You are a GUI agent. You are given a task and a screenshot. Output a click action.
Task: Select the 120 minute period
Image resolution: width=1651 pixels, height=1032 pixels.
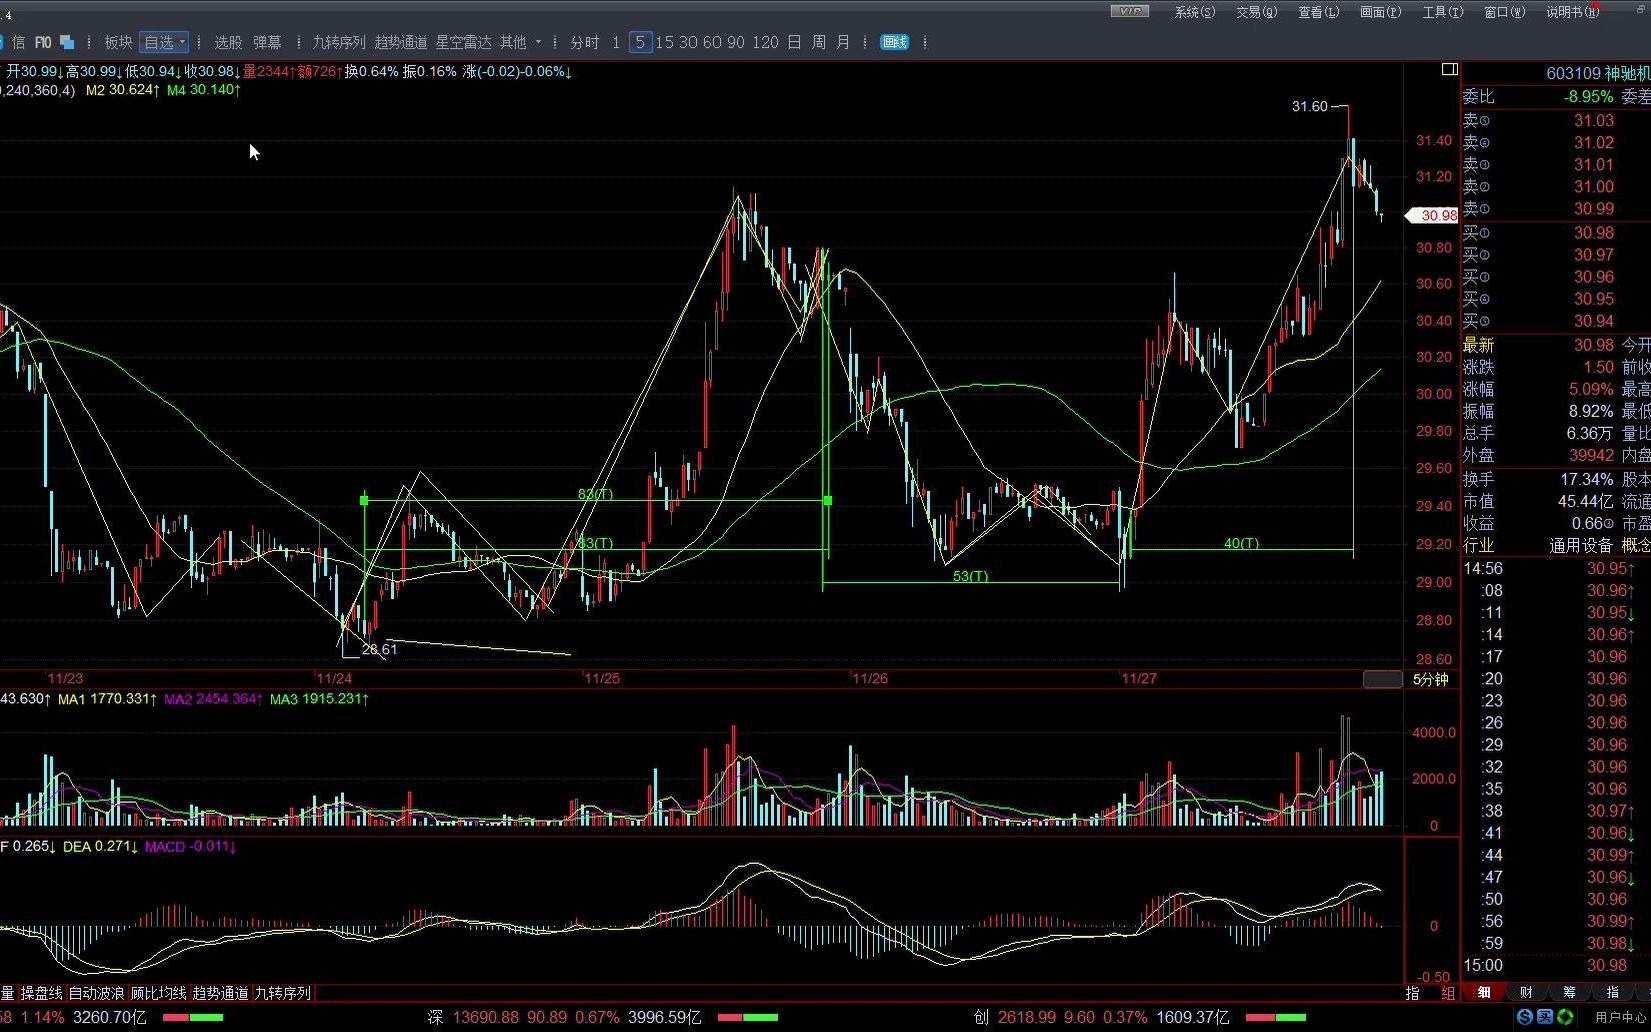tap(765, 42)
